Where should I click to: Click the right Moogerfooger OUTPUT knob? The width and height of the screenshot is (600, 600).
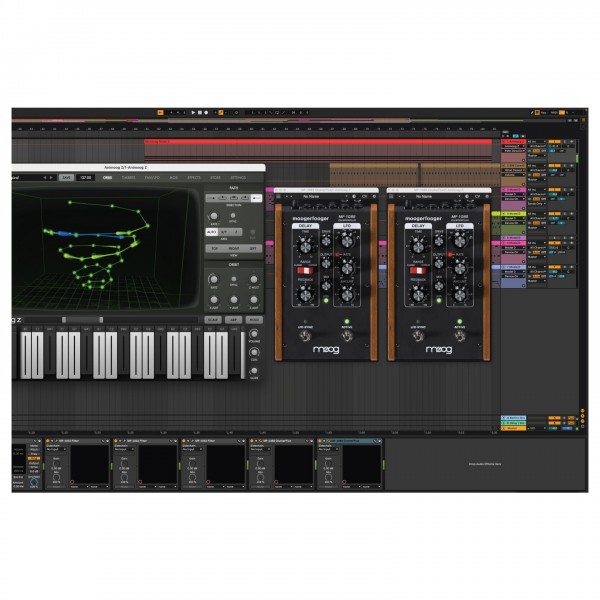pos(439,263)
